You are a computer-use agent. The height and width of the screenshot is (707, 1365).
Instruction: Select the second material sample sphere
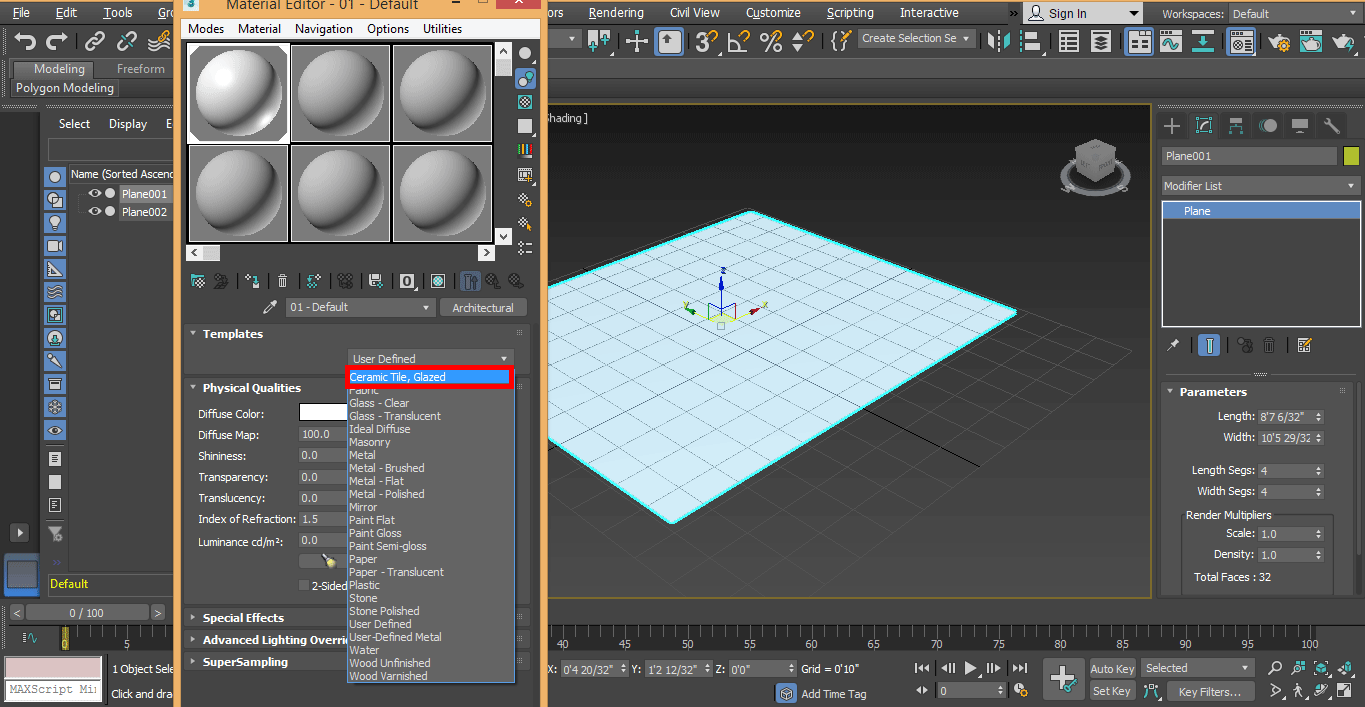click(x=340, y=93)
